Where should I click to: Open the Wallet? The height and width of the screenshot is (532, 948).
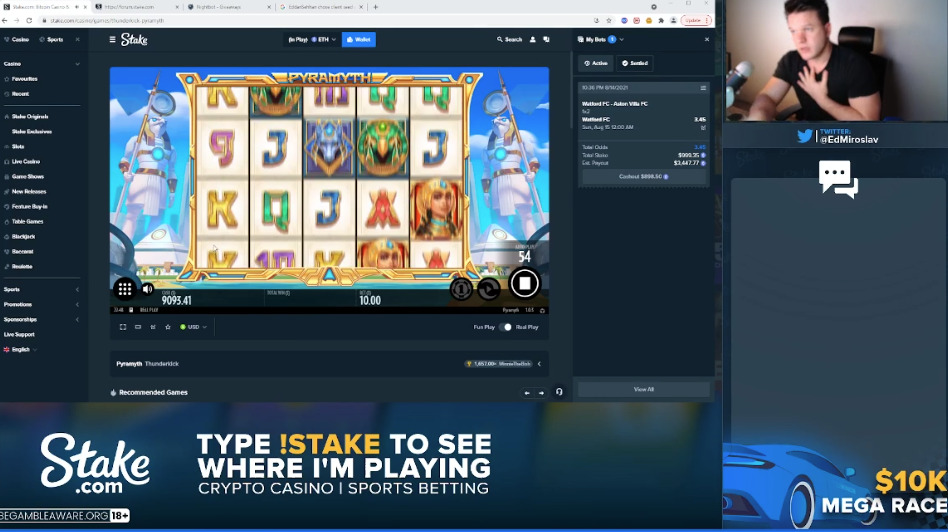point(359,39)
